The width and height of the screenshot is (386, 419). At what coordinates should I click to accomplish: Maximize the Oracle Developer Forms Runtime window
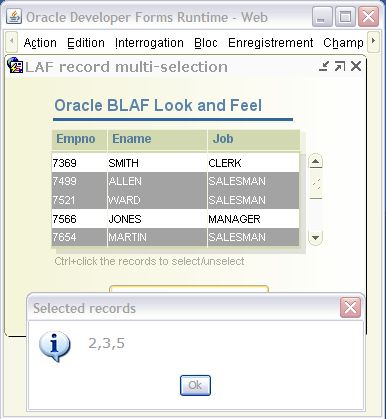345,16
